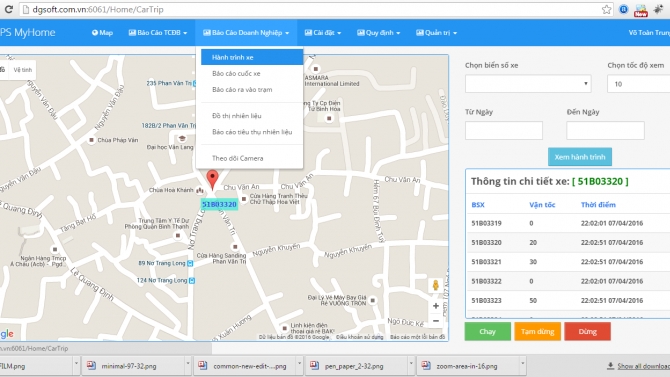
Task: Reload the page with browser refresh icon
Action: click(x=8, y=9)
